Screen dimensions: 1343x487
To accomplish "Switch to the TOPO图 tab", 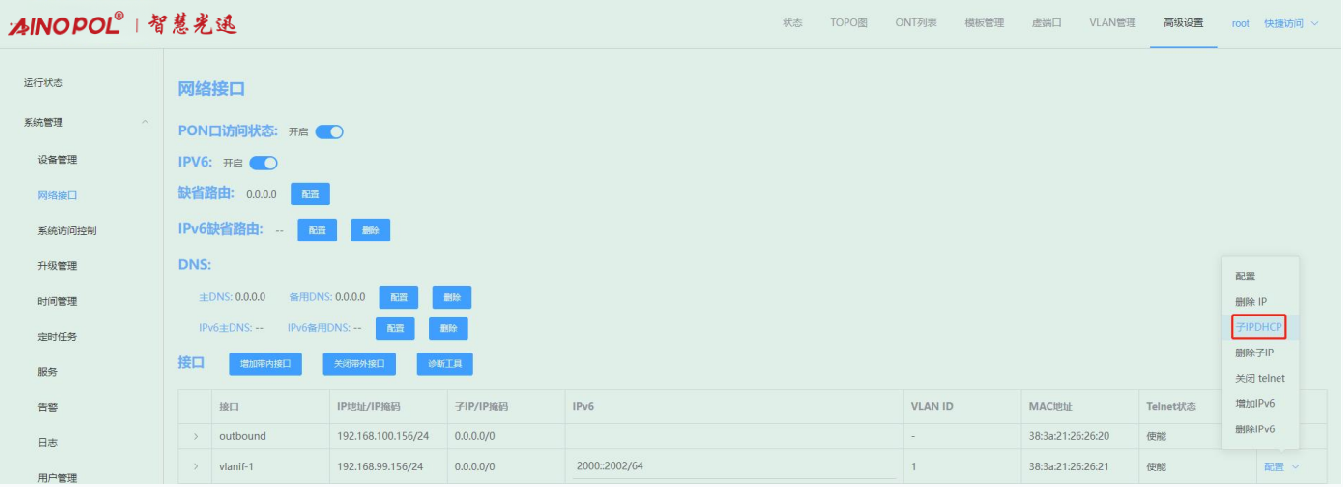I will coord(849,23).
